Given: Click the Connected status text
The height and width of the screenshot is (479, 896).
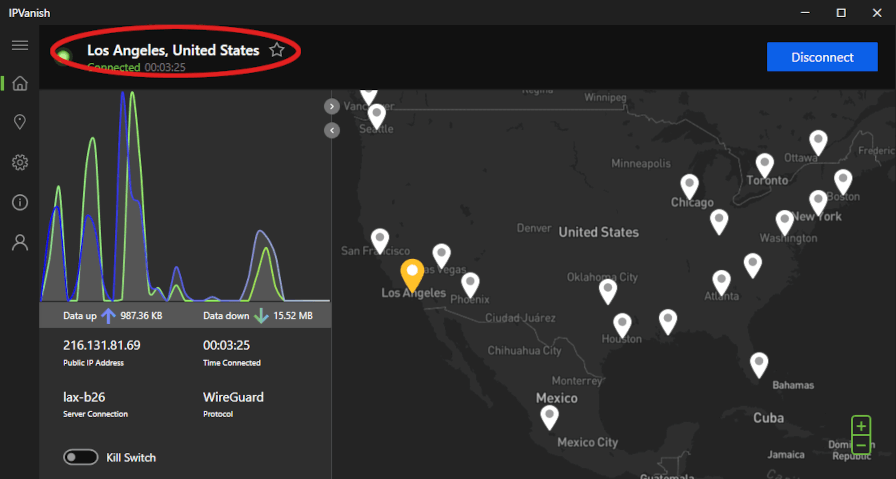Looking at the screenshot, I should (114, 67).
